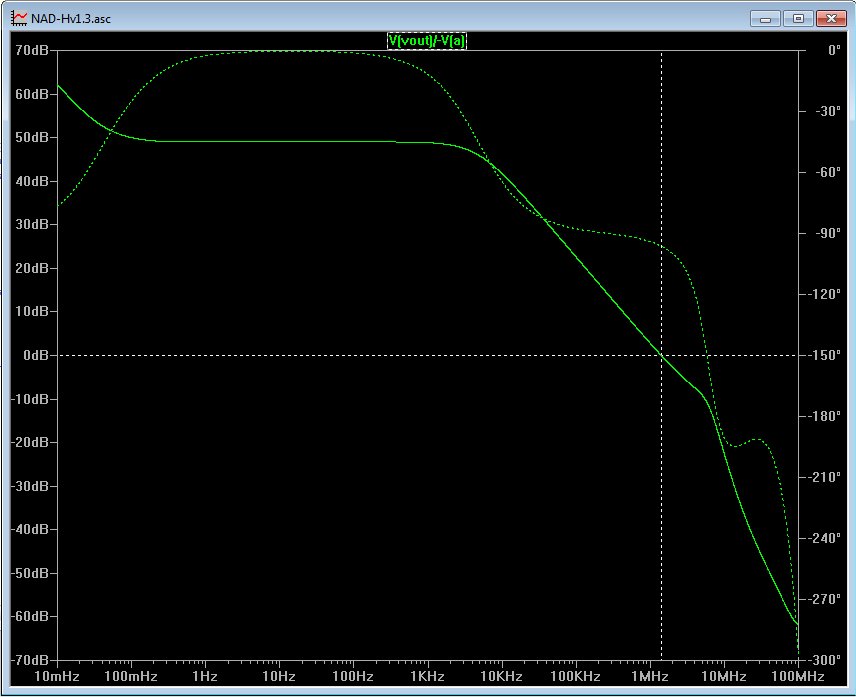Click the 0° phase axis label
856x697 pixels.
coord(834,50)
